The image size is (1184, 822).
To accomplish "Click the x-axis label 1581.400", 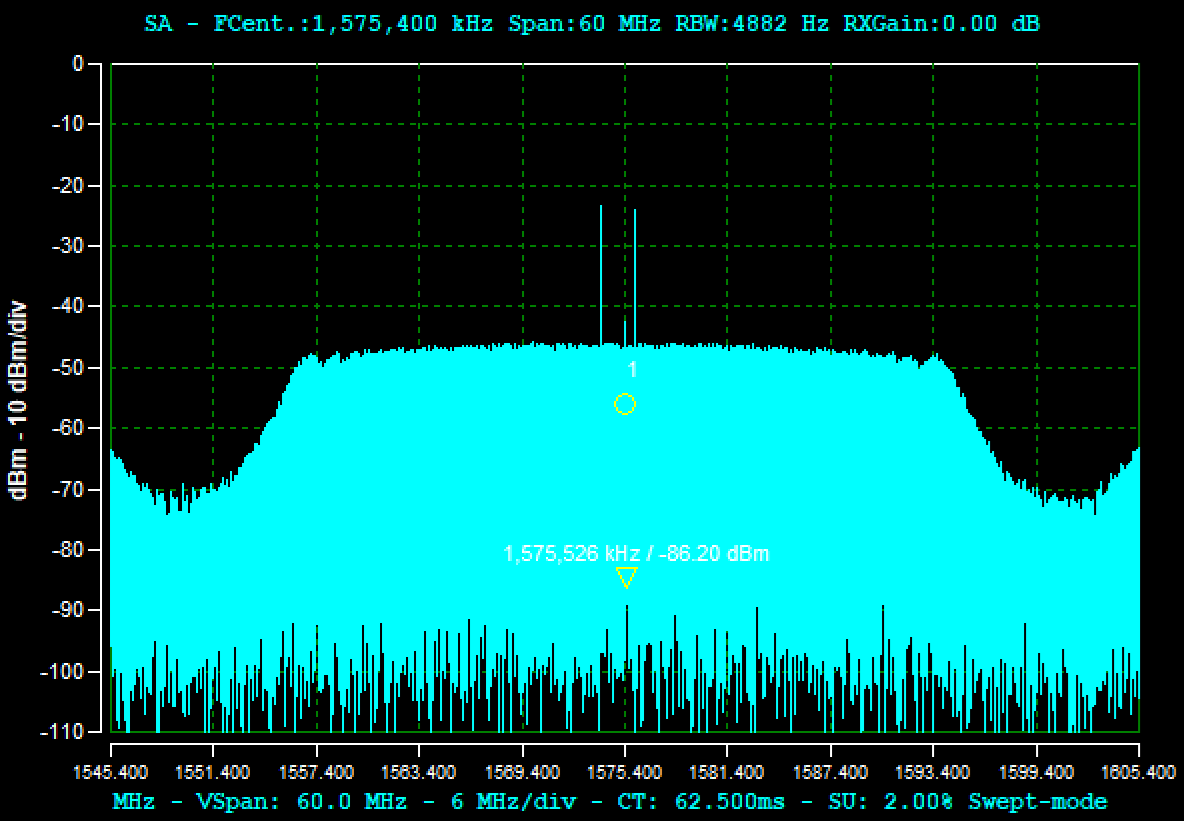I will coord(727,772).
